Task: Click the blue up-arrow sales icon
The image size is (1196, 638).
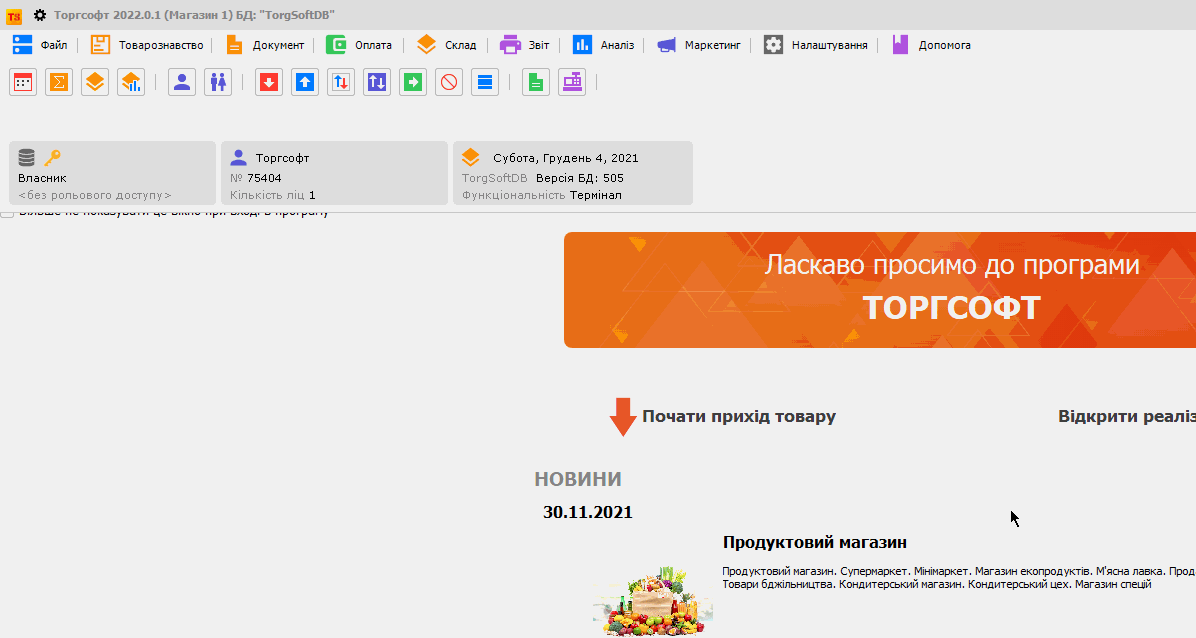Action: pos(304,82)
